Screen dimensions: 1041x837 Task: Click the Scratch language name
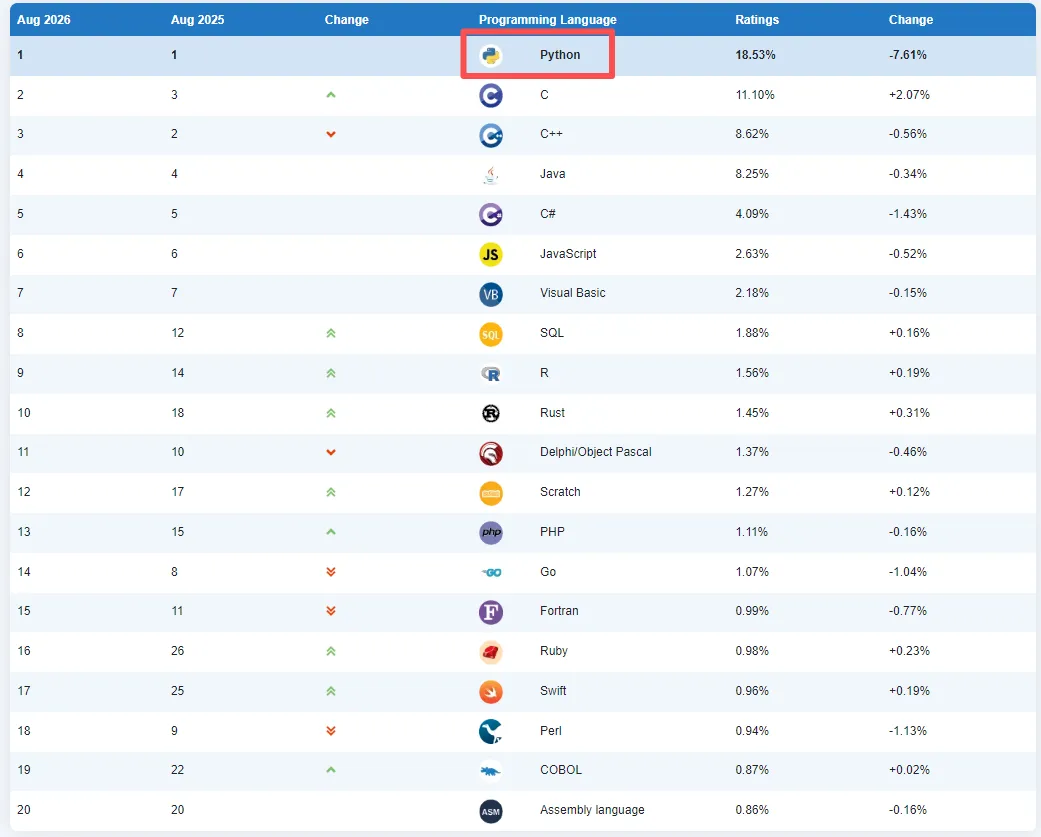click(x=560, y=492)
